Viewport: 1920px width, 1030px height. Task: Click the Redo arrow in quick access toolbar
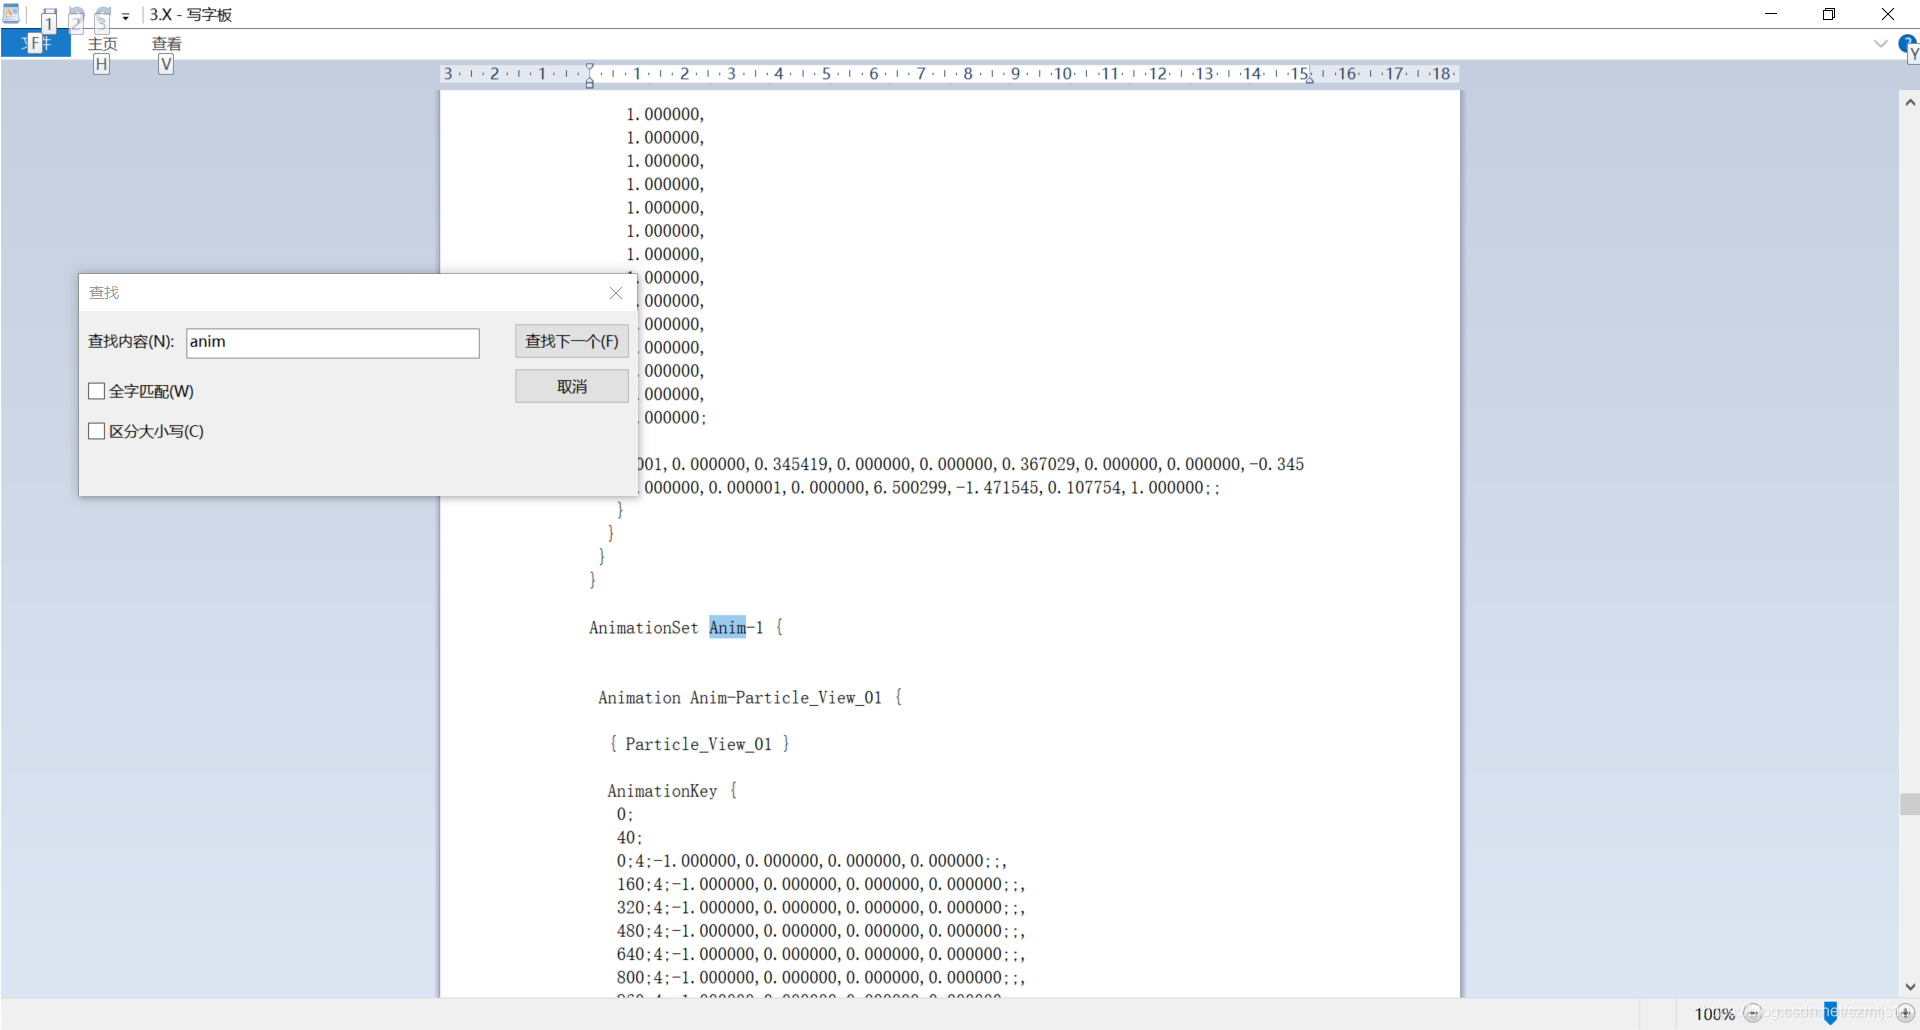(103, 15)
